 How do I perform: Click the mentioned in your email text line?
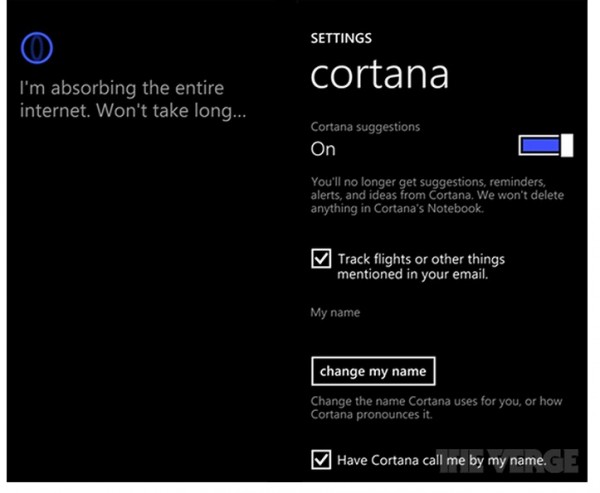[412, 274]
